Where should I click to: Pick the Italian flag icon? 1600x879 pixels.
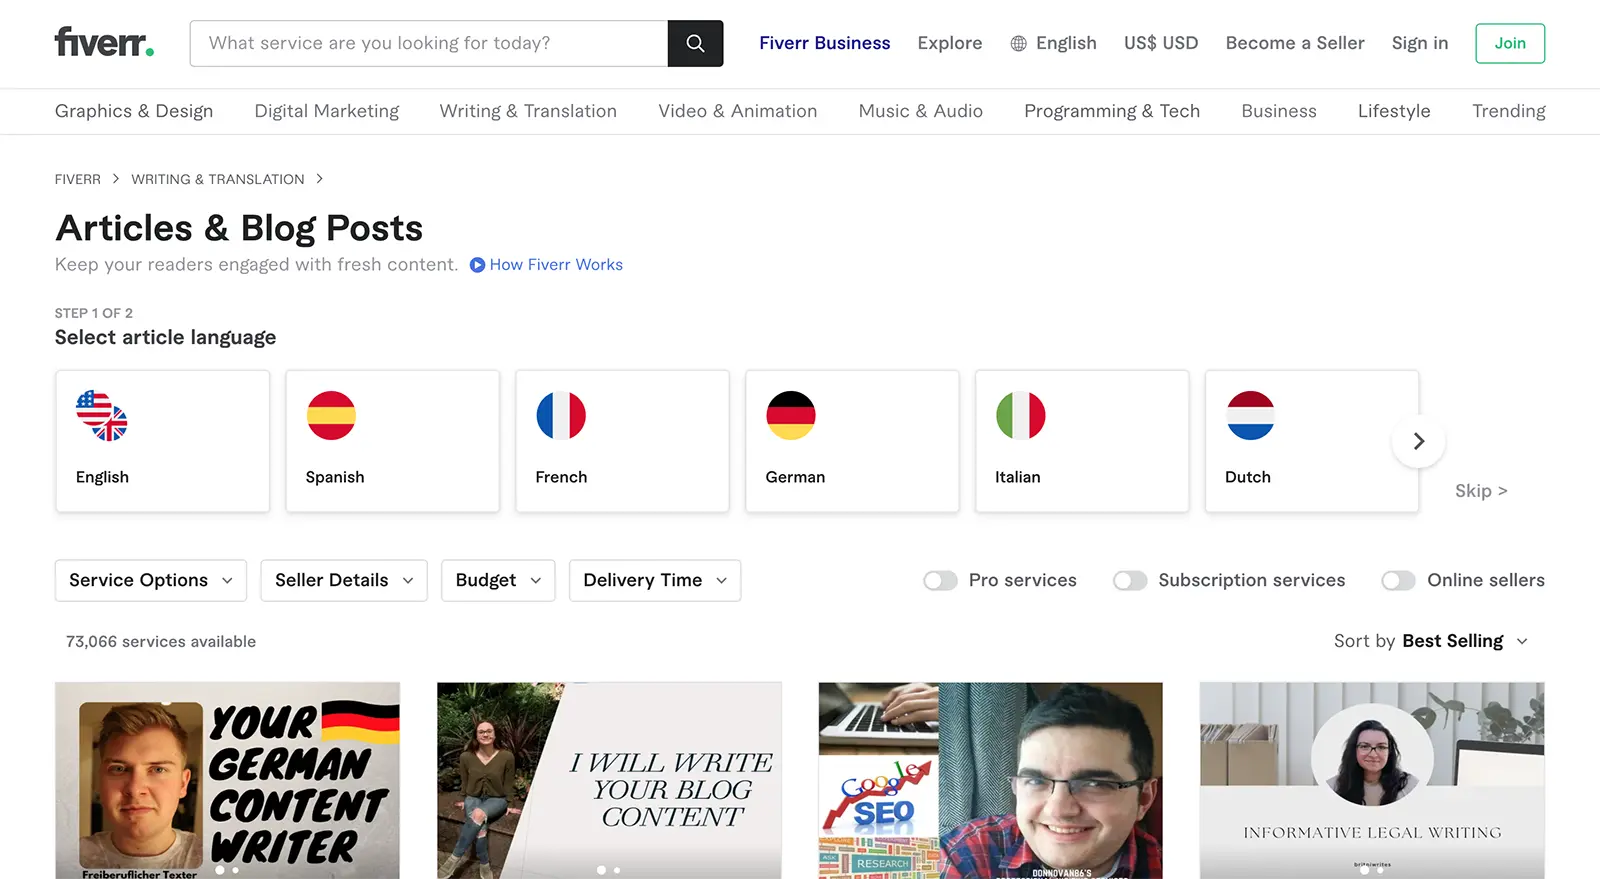(1021, 416)
